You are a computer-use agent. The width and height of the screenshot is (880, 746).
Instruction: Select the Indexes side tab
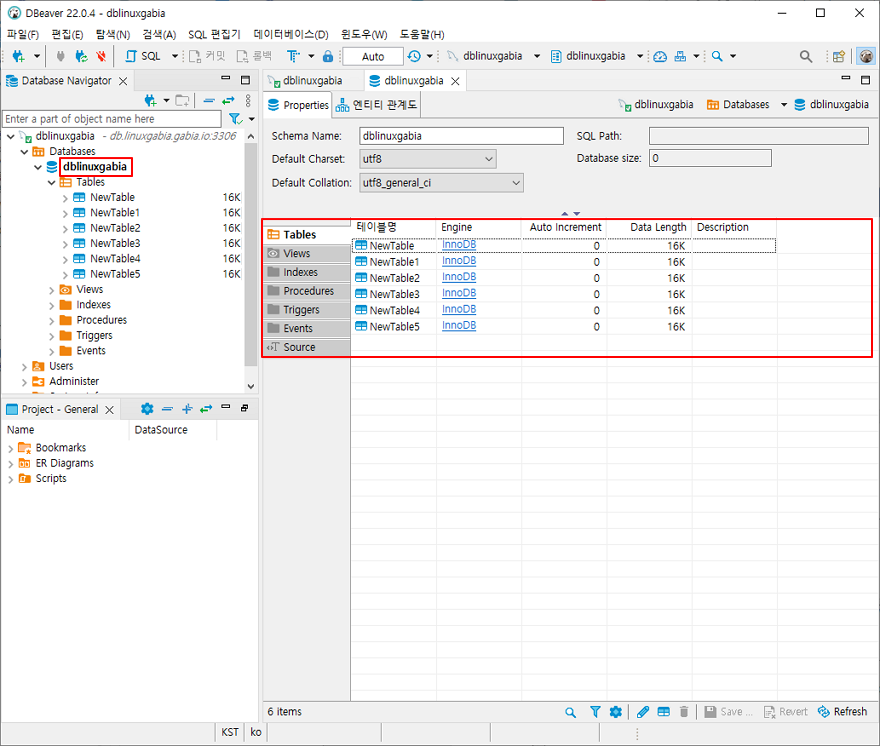coord(307,272)
